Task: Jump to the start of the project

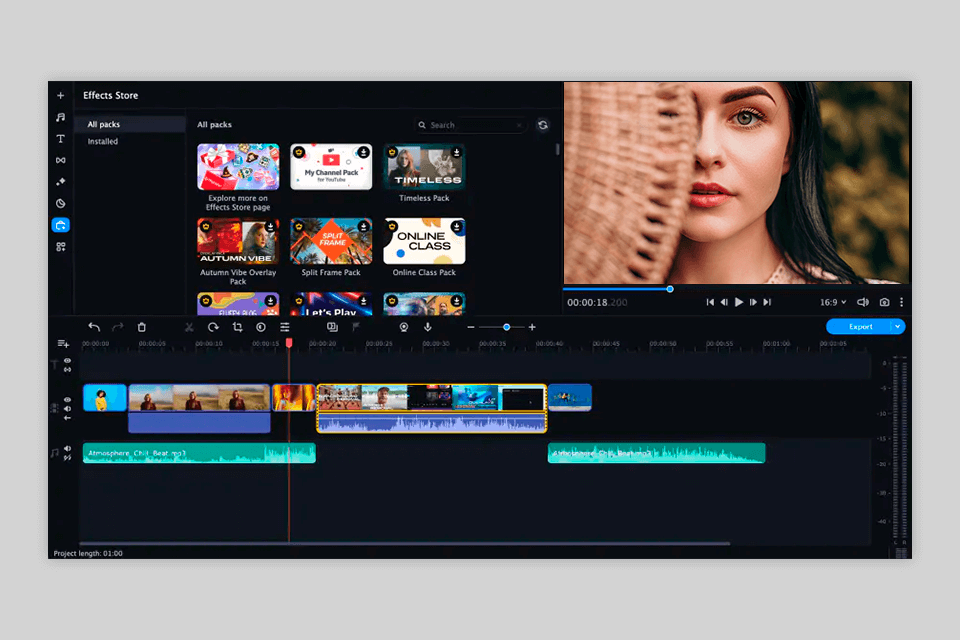Action: 710,302
